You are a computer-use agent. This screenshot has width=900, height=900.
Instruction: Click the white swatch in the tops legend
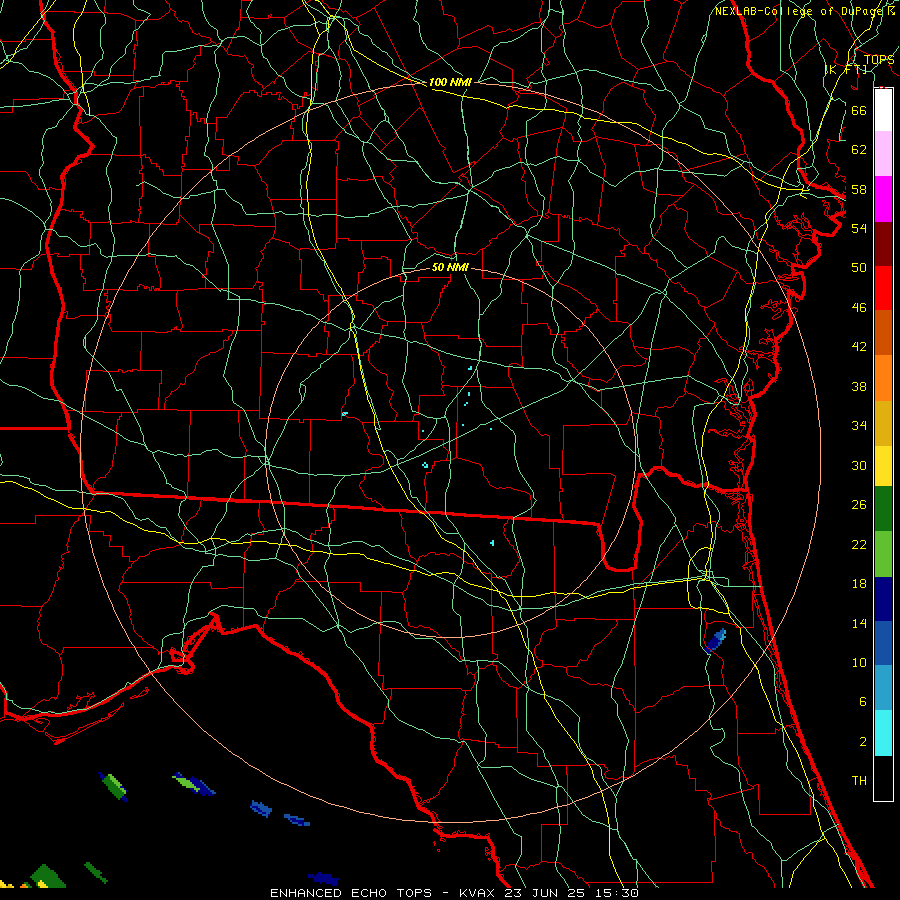(883, 110)
